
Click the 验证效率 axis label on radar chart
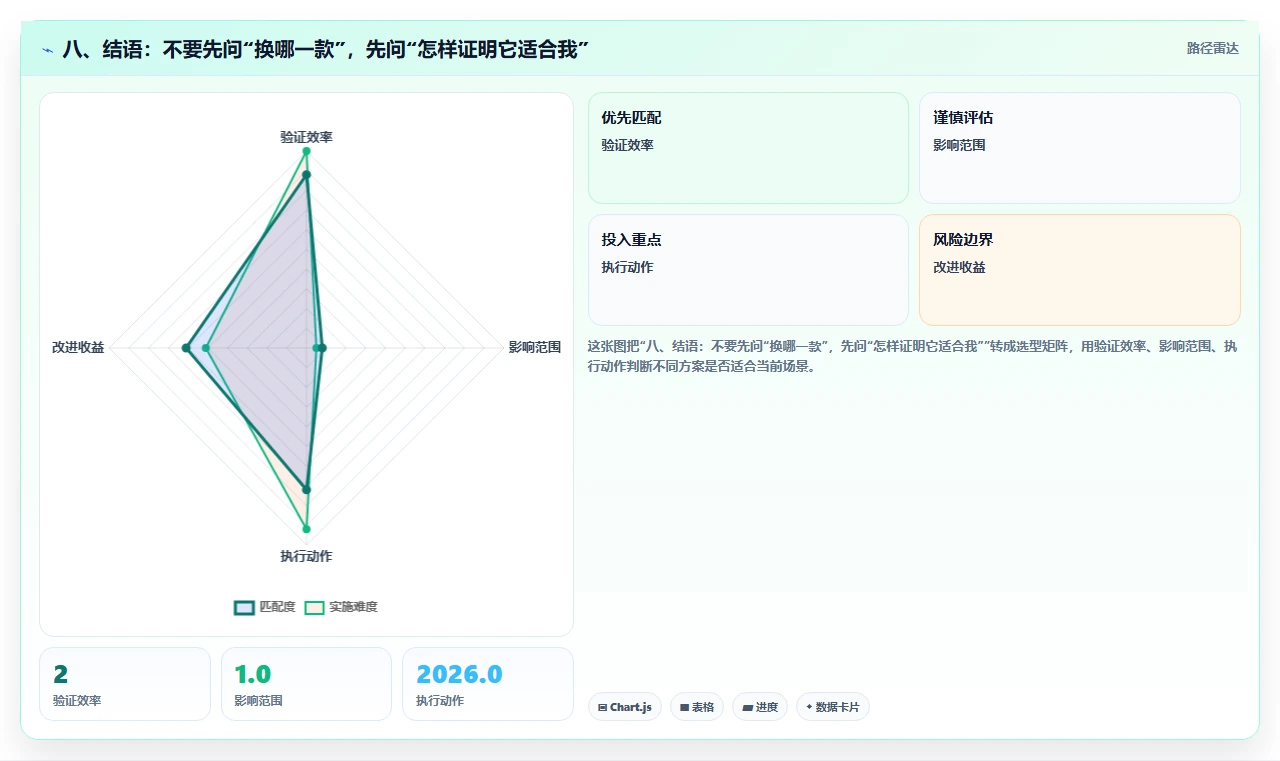click(306, 137)
